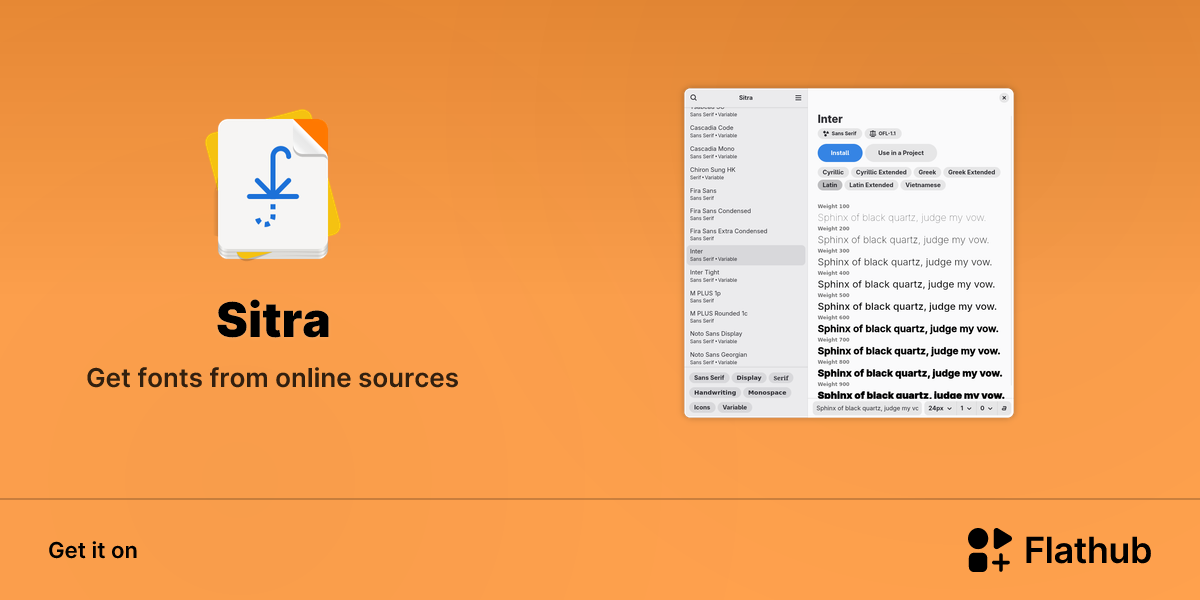Close the Sitra window with the X
Viewport: 1200px width, 600px height.
click(1004, 98)
